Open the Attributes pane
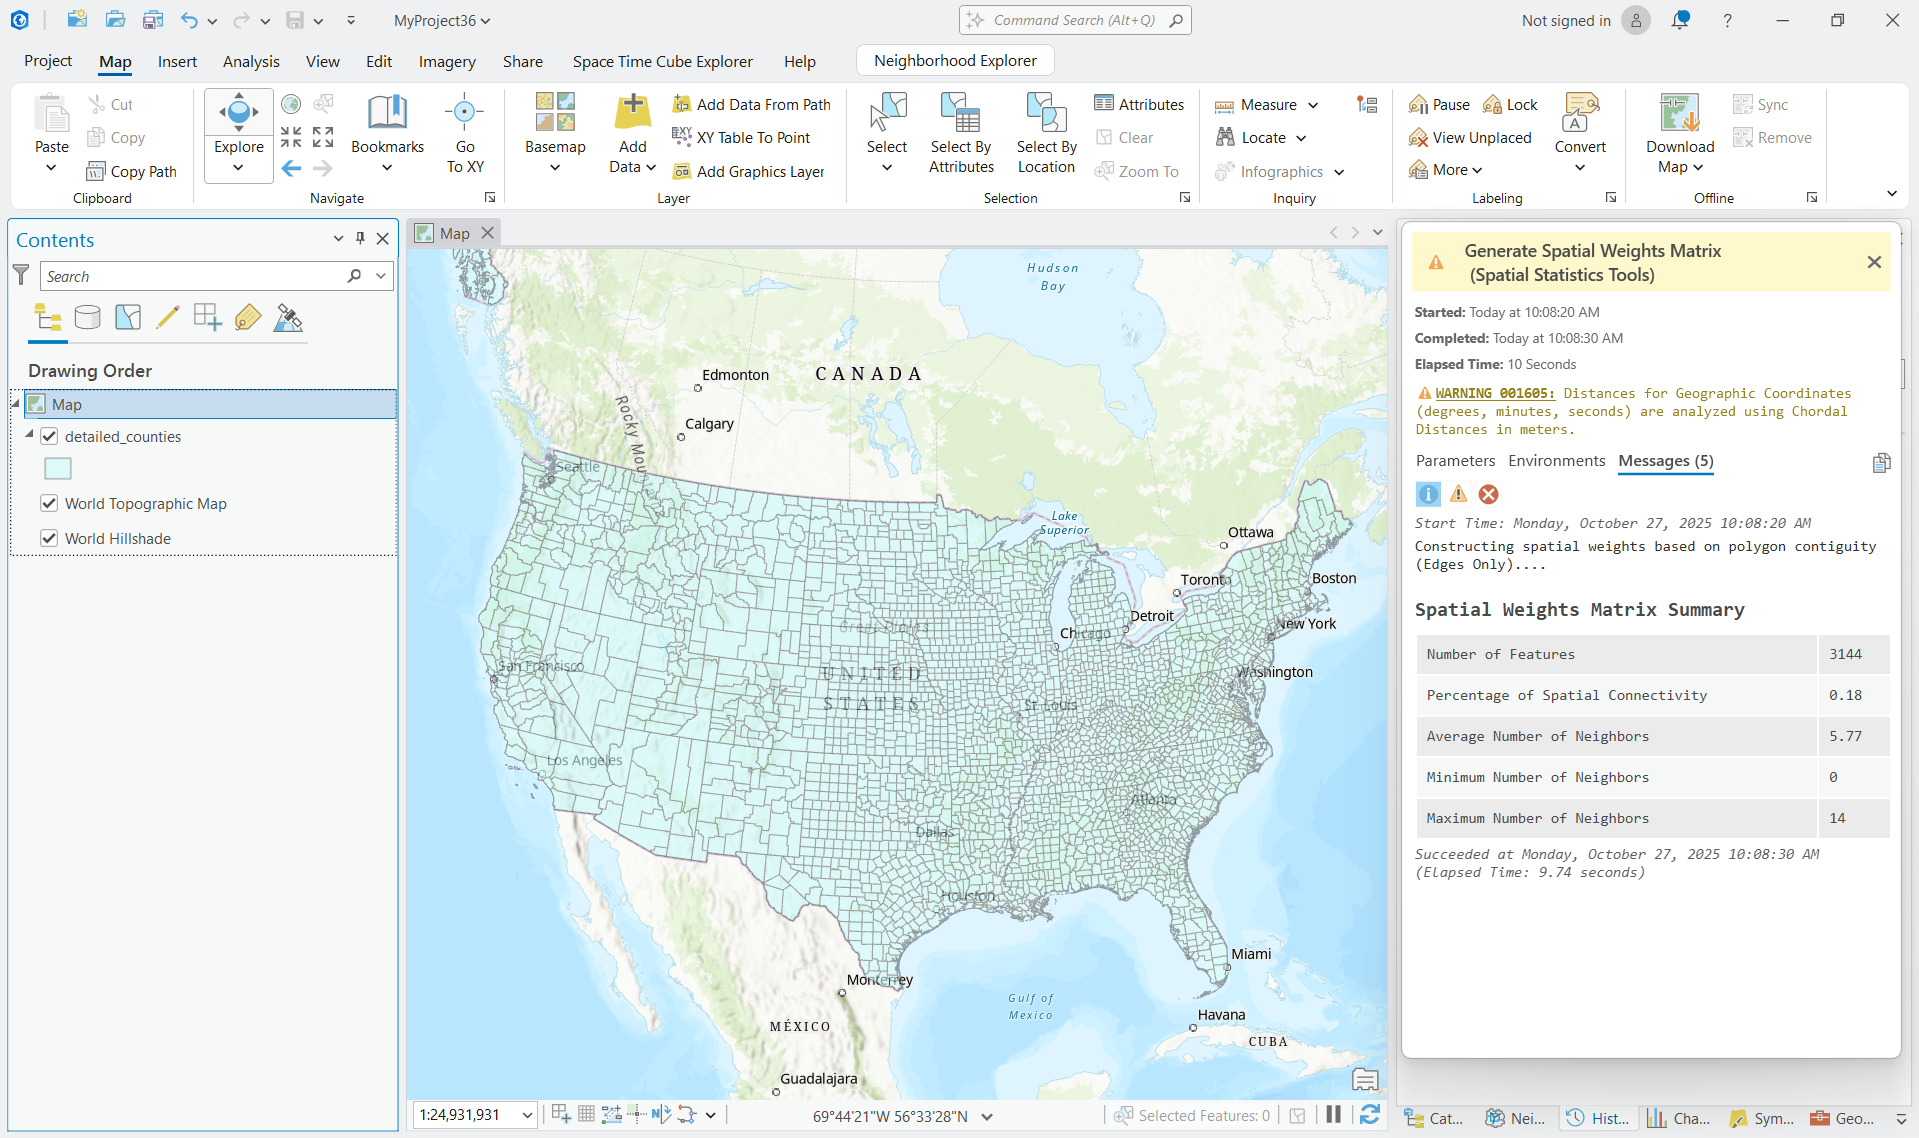 pyautogui.click(x=1139, y=103)
